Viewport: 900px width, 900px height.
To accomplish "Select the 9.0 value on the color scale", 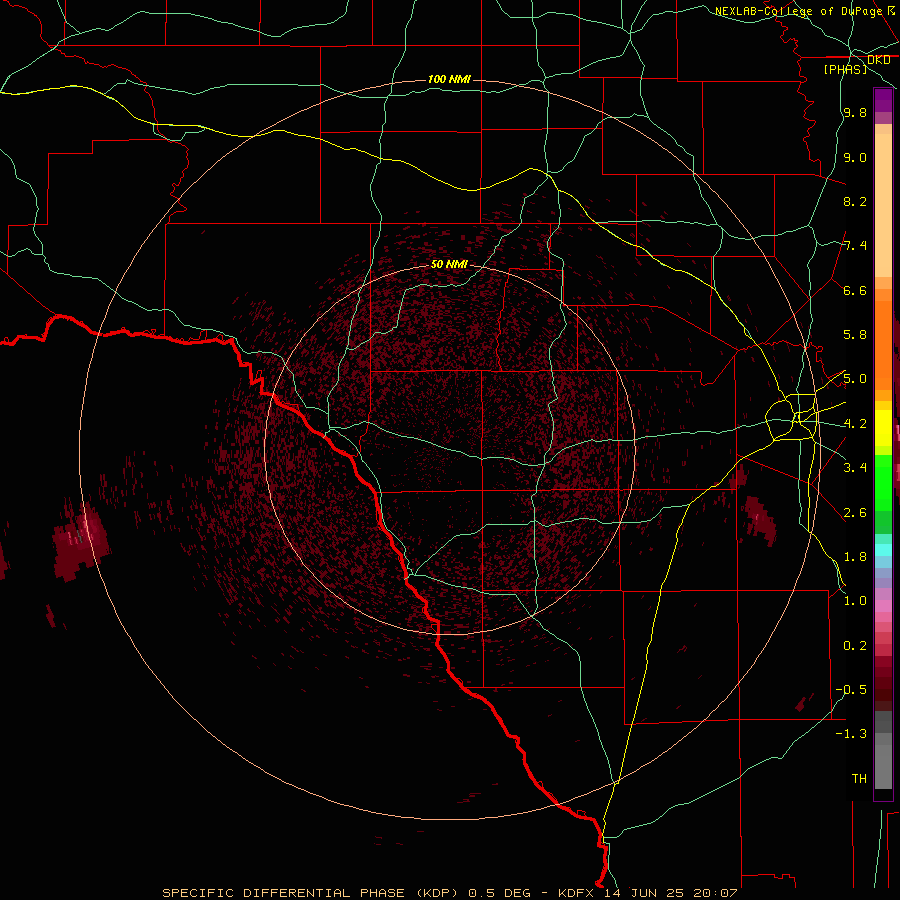I will point(855,157).
